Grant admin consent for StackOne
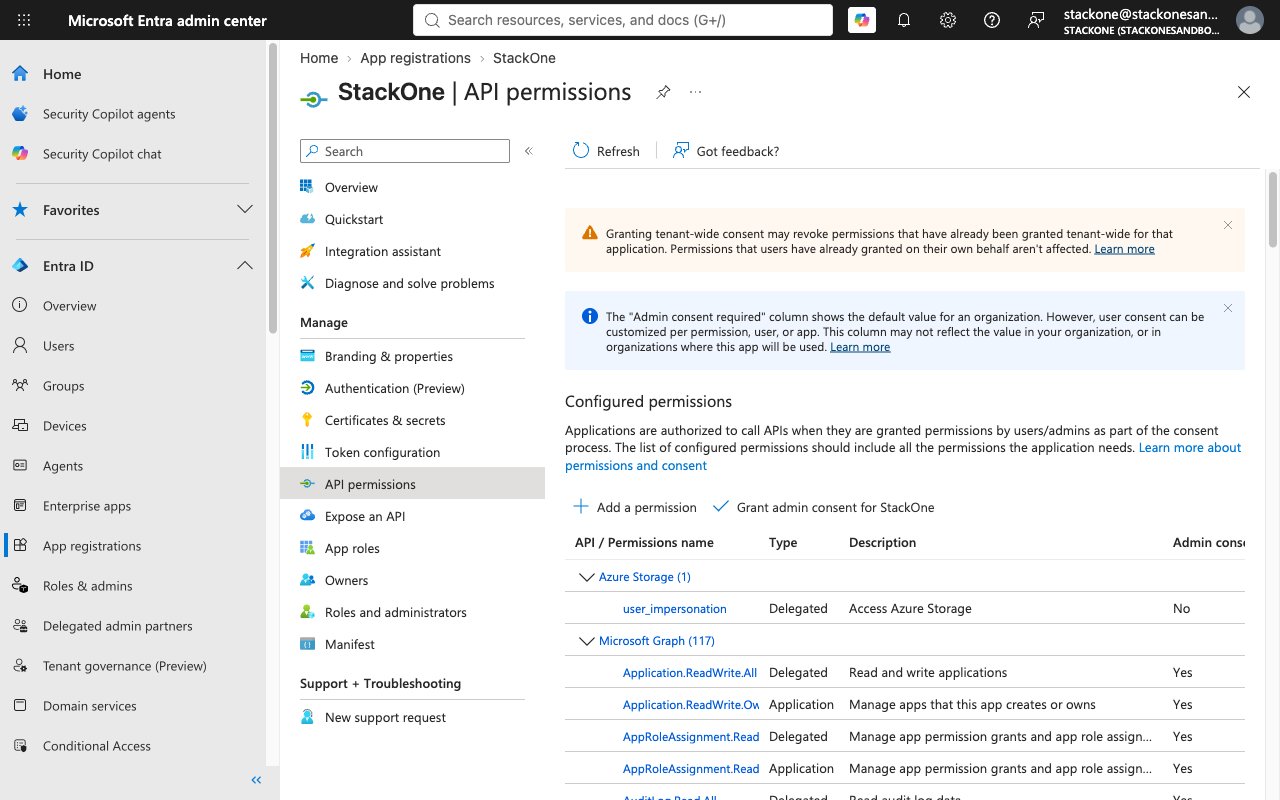Image resolution: width=1280 pixels, height=800 pixels. (x=823, y=507)
